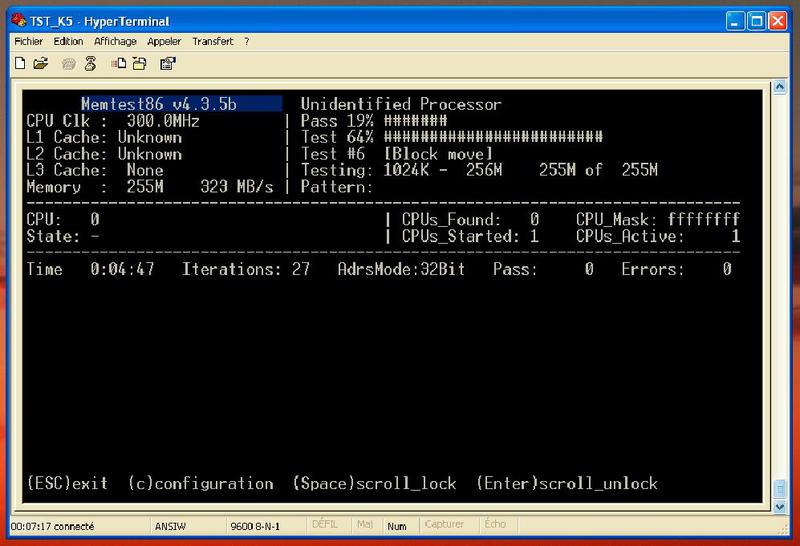Click scrollbar up arrow

pyautogui.click(x=780, y=87)
